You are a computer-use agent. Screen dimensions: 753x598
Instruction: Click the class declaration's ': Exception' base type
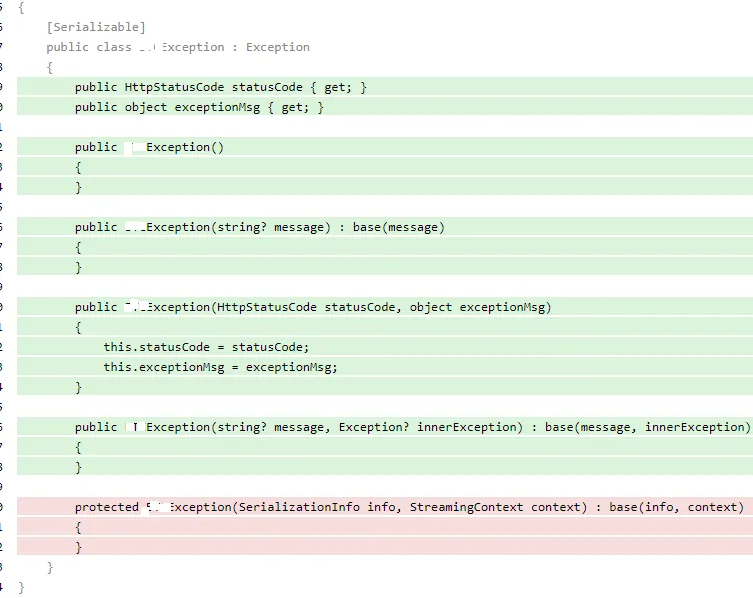tap(271, 47)
